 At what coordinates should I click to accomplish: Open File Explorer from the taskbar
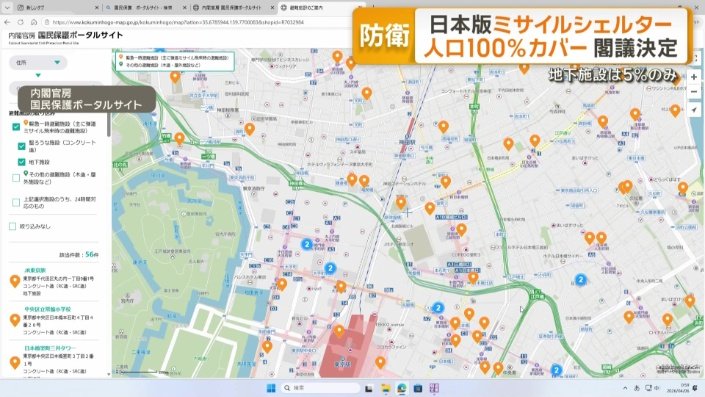[385, 388]
